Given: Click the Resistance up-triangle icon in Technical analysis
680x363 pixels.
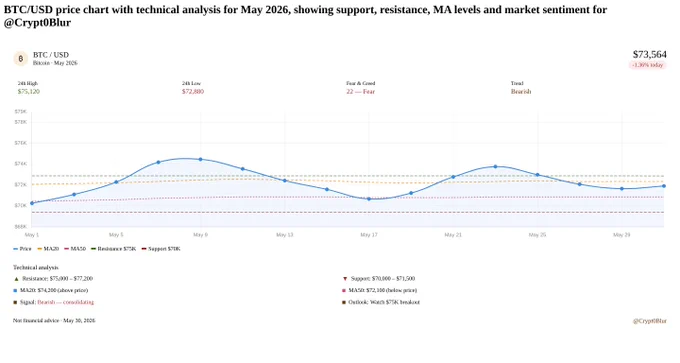Looking at the screenshot, I should tap(16, 279).
